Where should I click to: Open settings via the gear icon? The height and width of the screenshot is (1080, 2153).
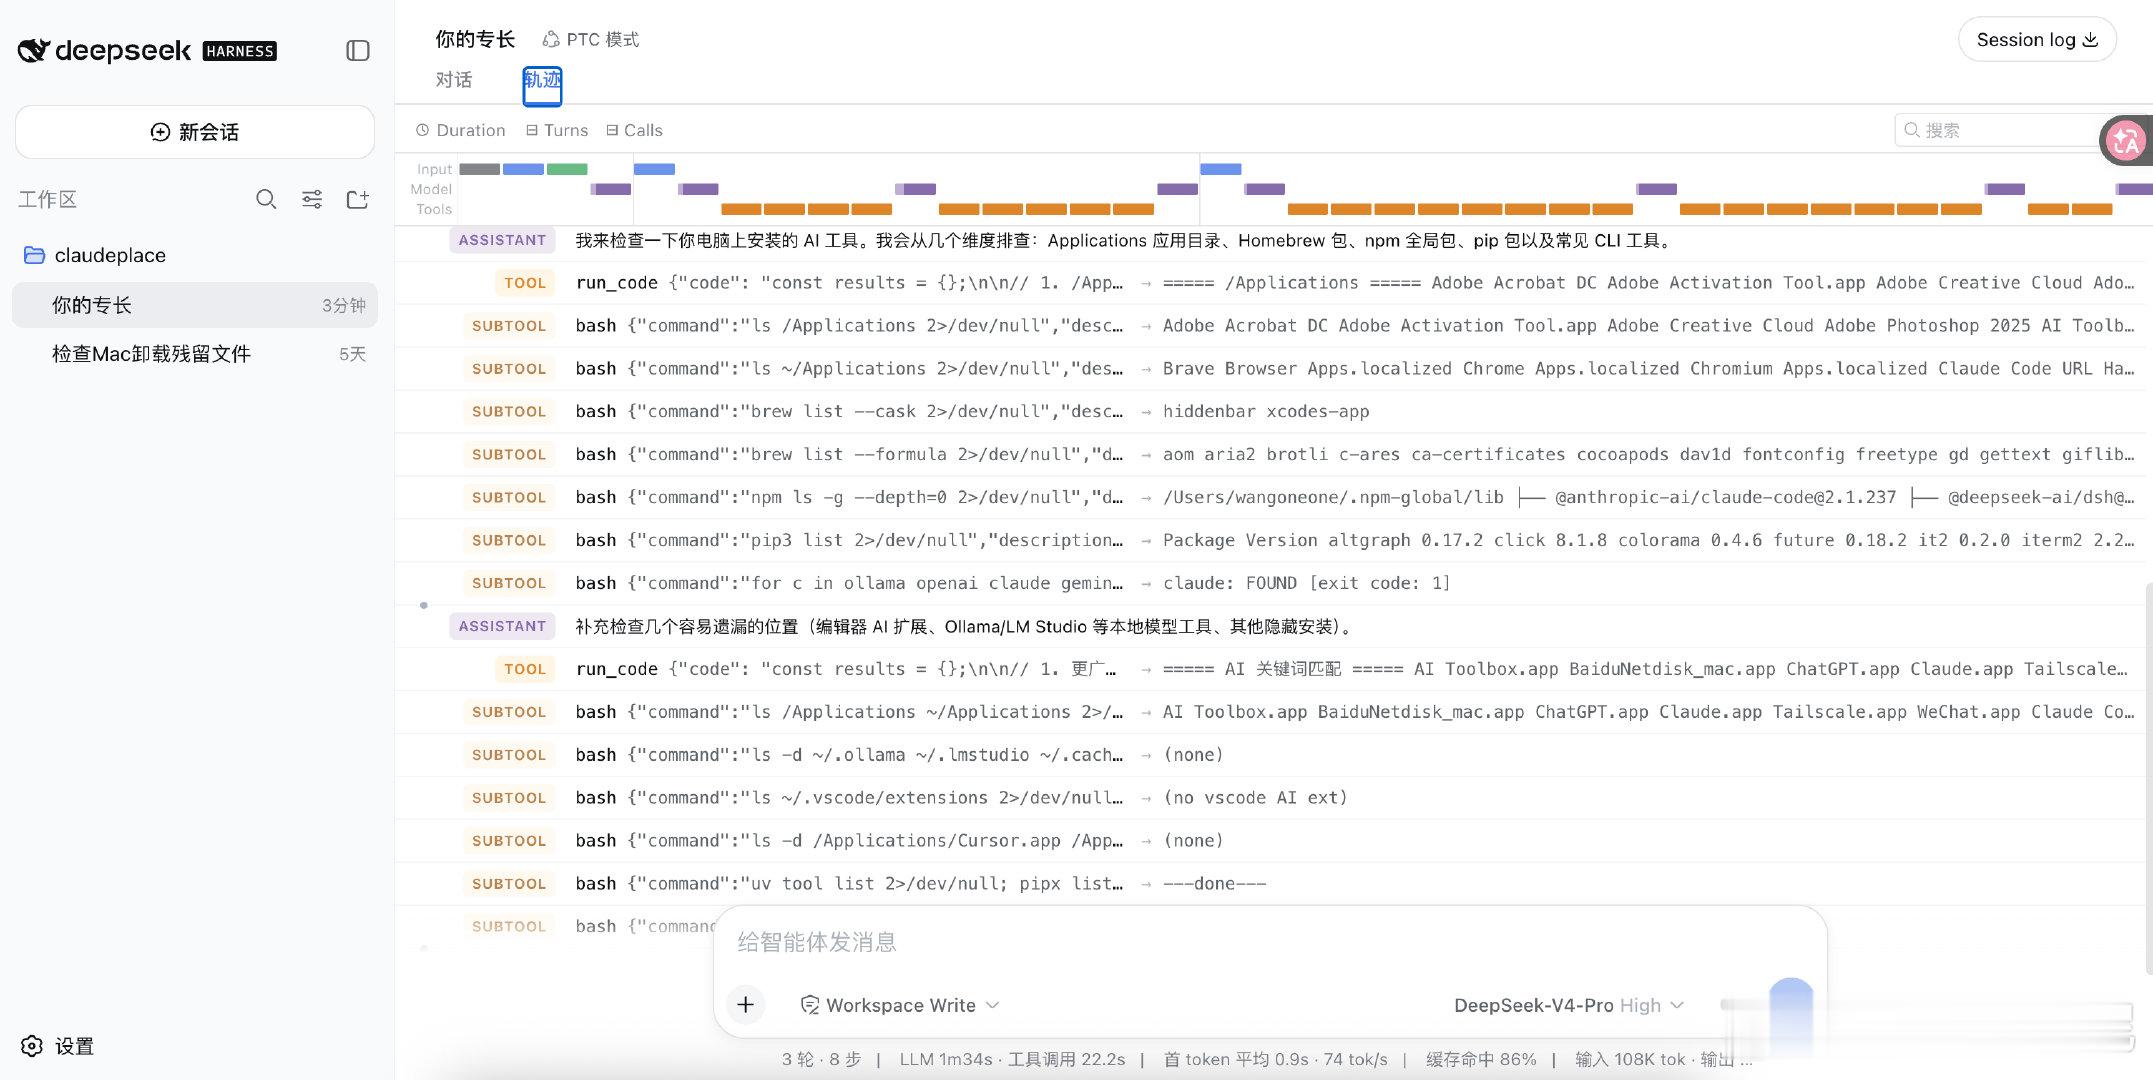tap(32, 1046)
